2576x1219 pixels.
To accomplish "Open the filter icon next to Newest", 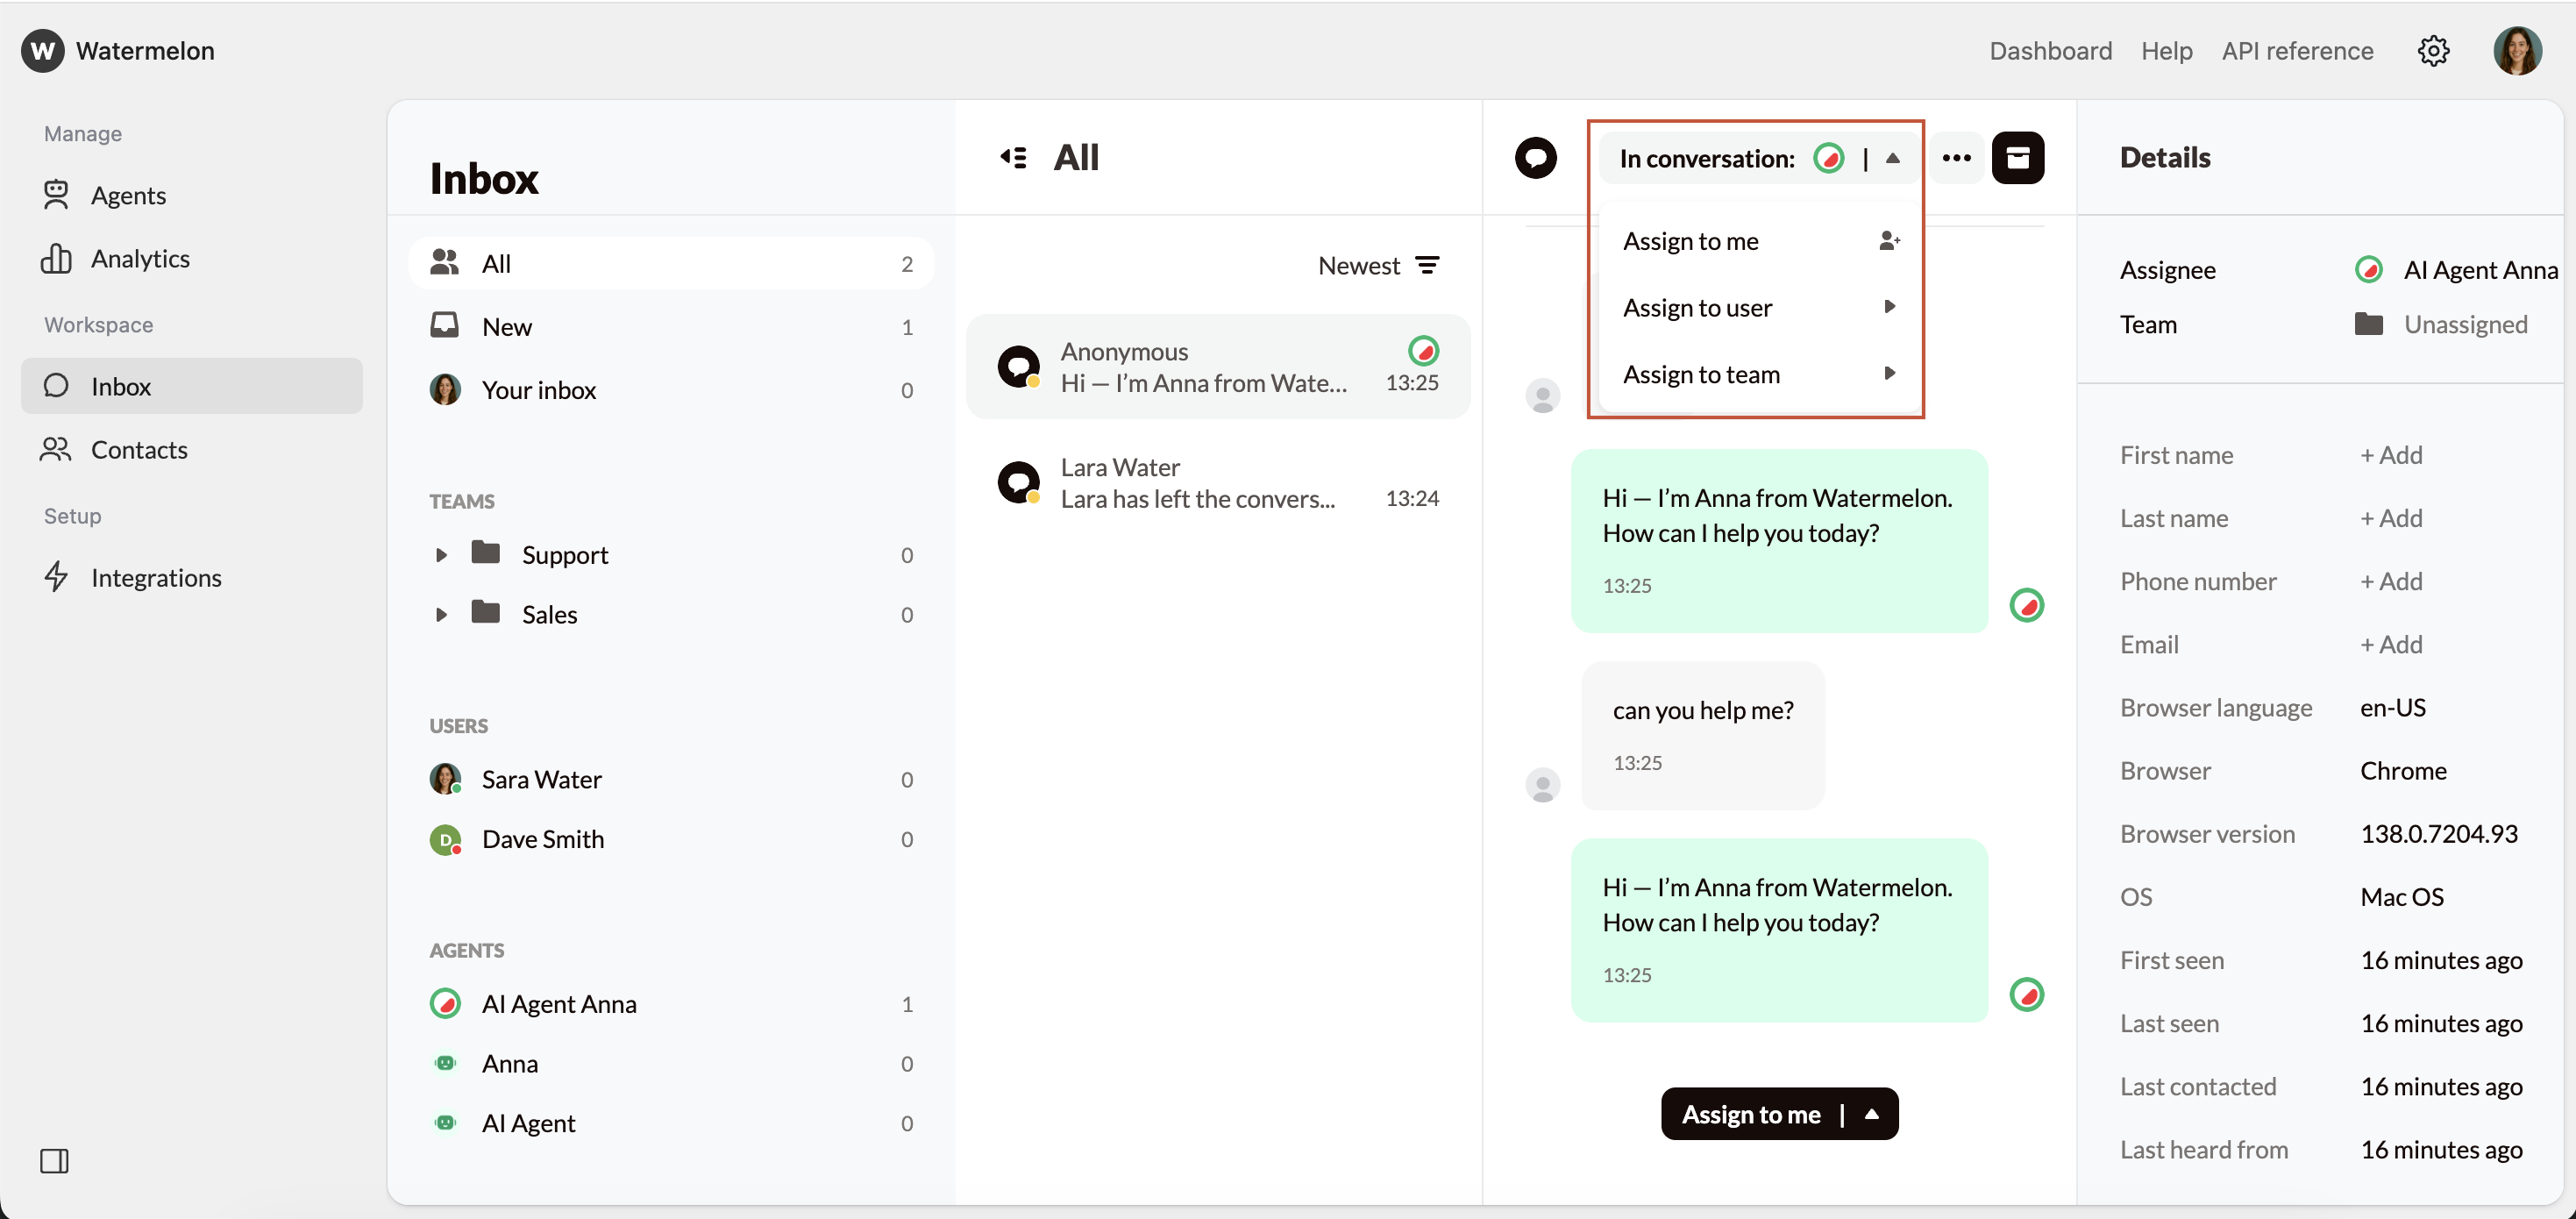I will click(x=1428, y=265).
